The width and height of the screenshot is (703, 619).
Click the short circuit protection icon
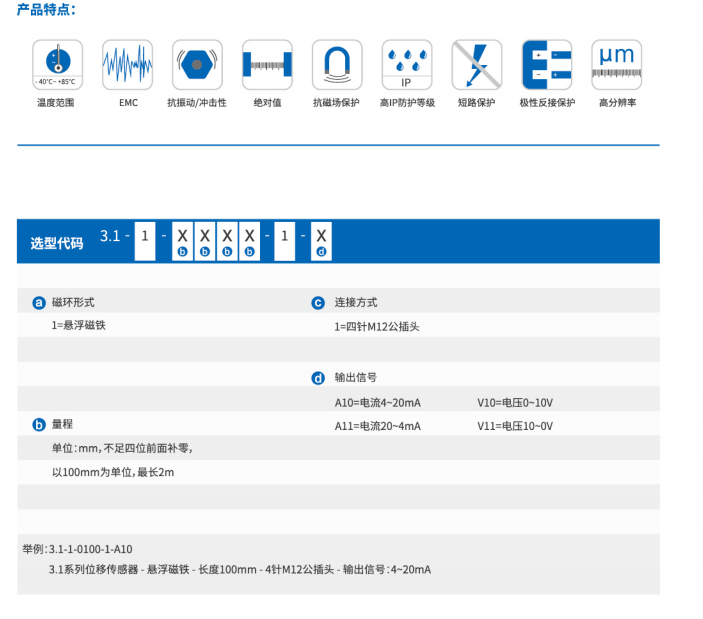pos(476,65)
